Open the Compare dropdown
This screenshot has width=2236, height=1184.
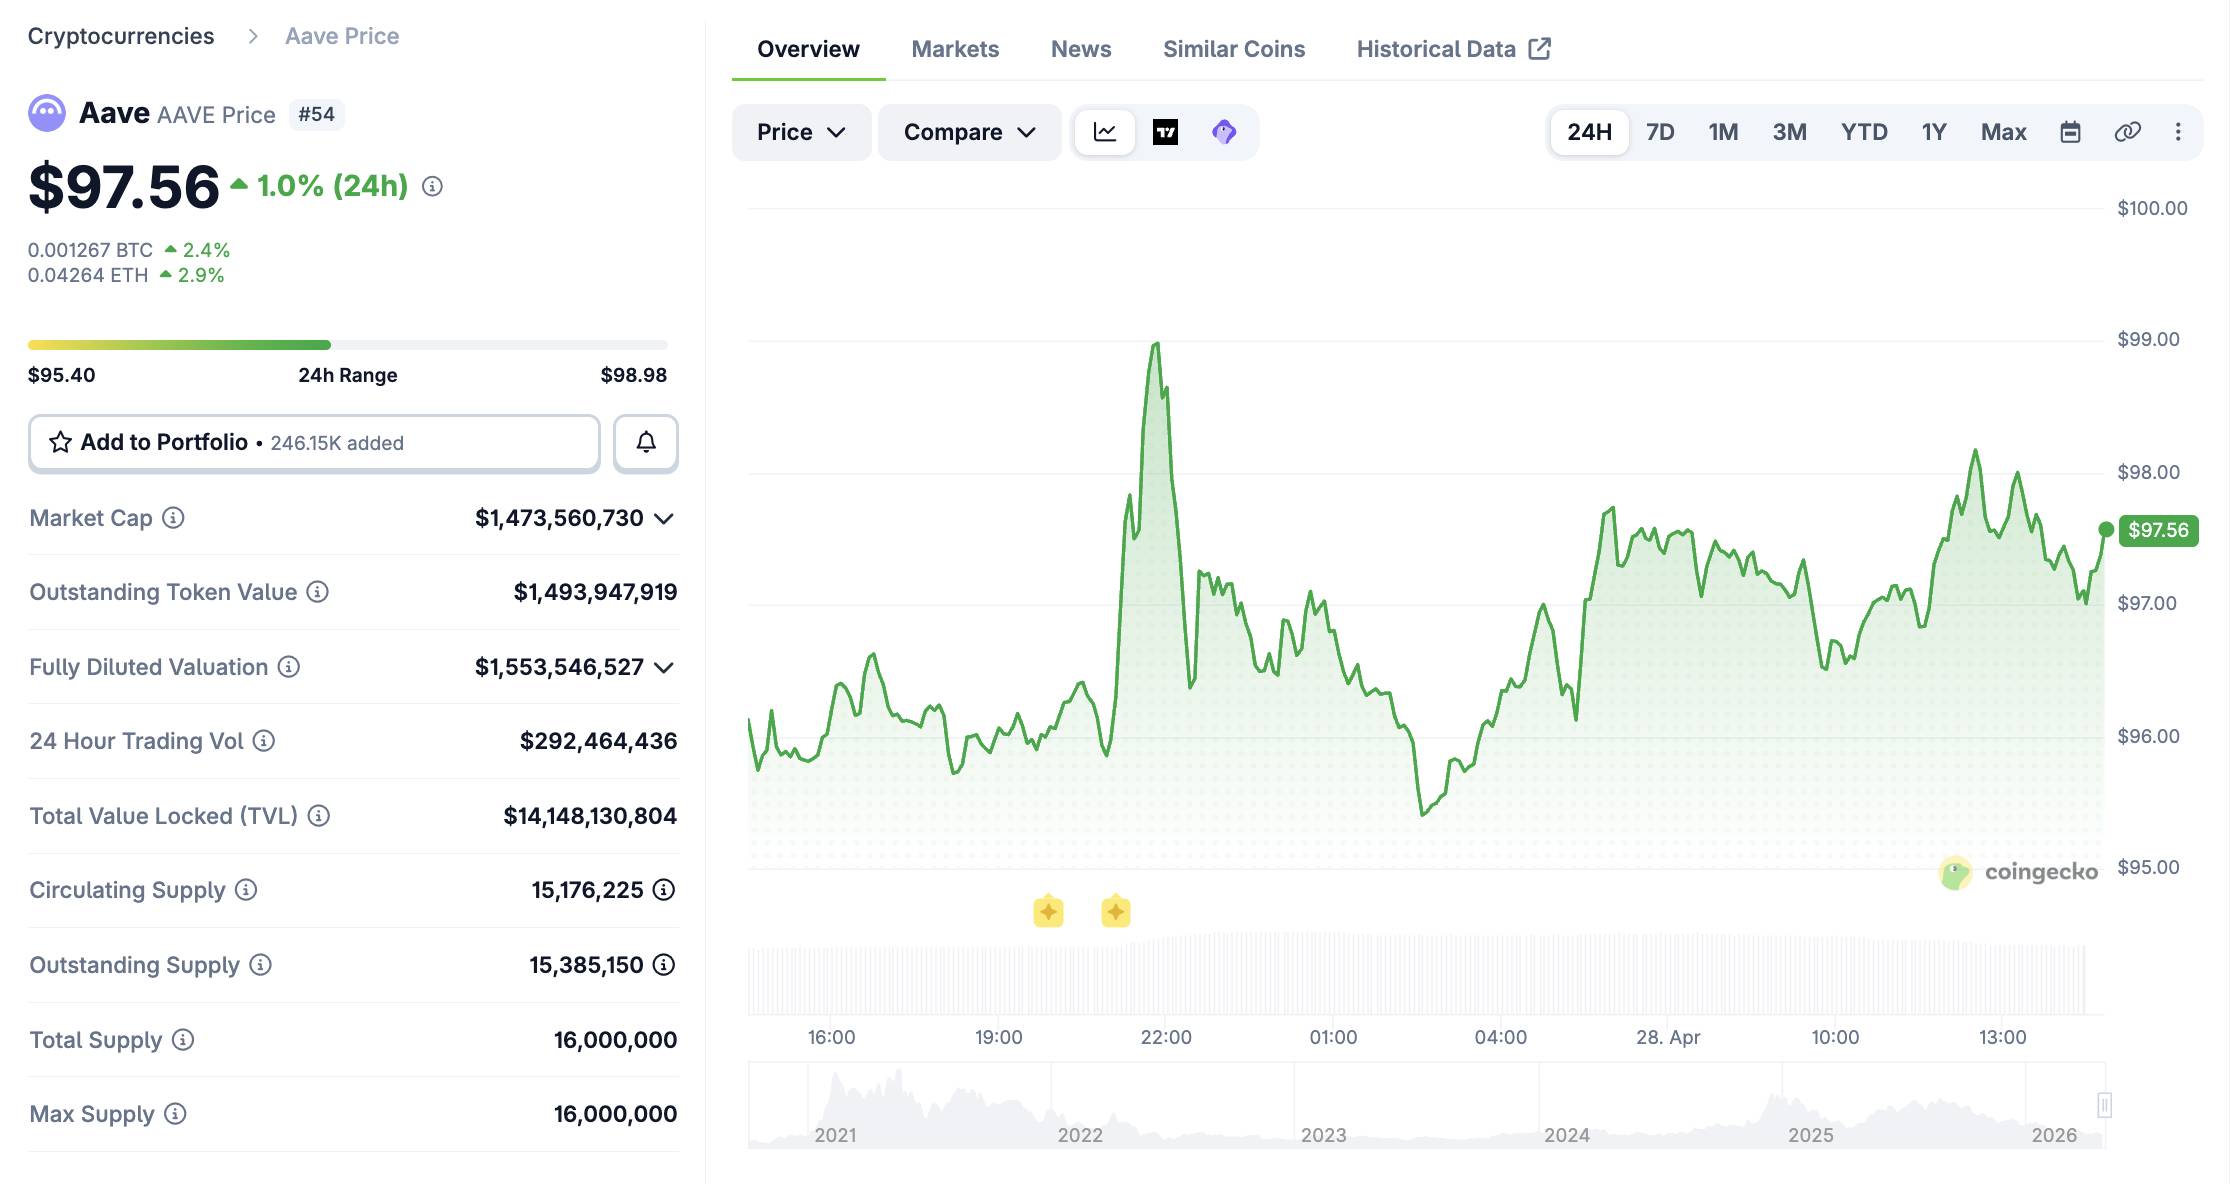968,132
